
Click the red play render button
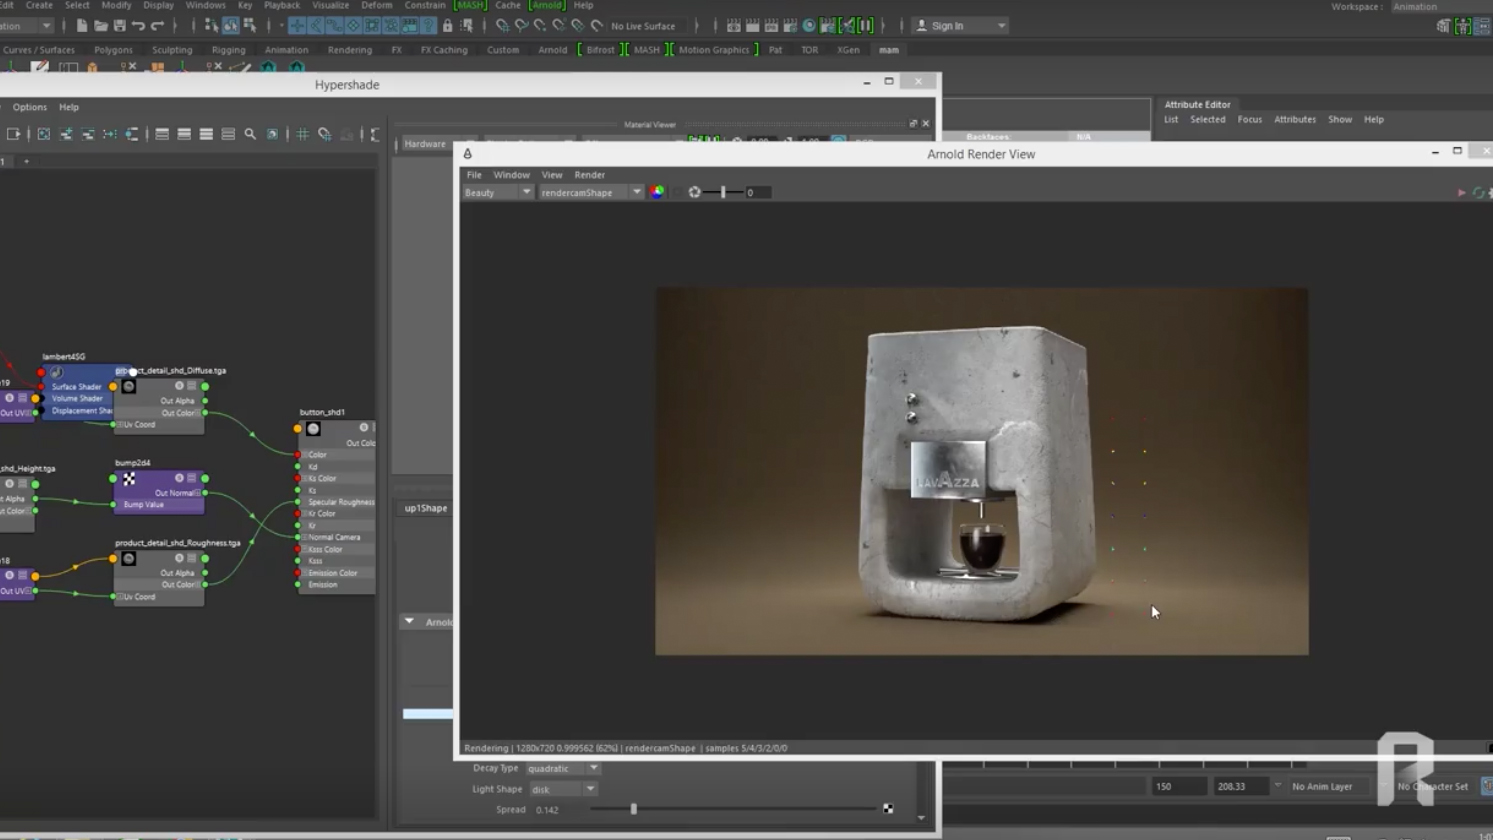coord(1461,193)
